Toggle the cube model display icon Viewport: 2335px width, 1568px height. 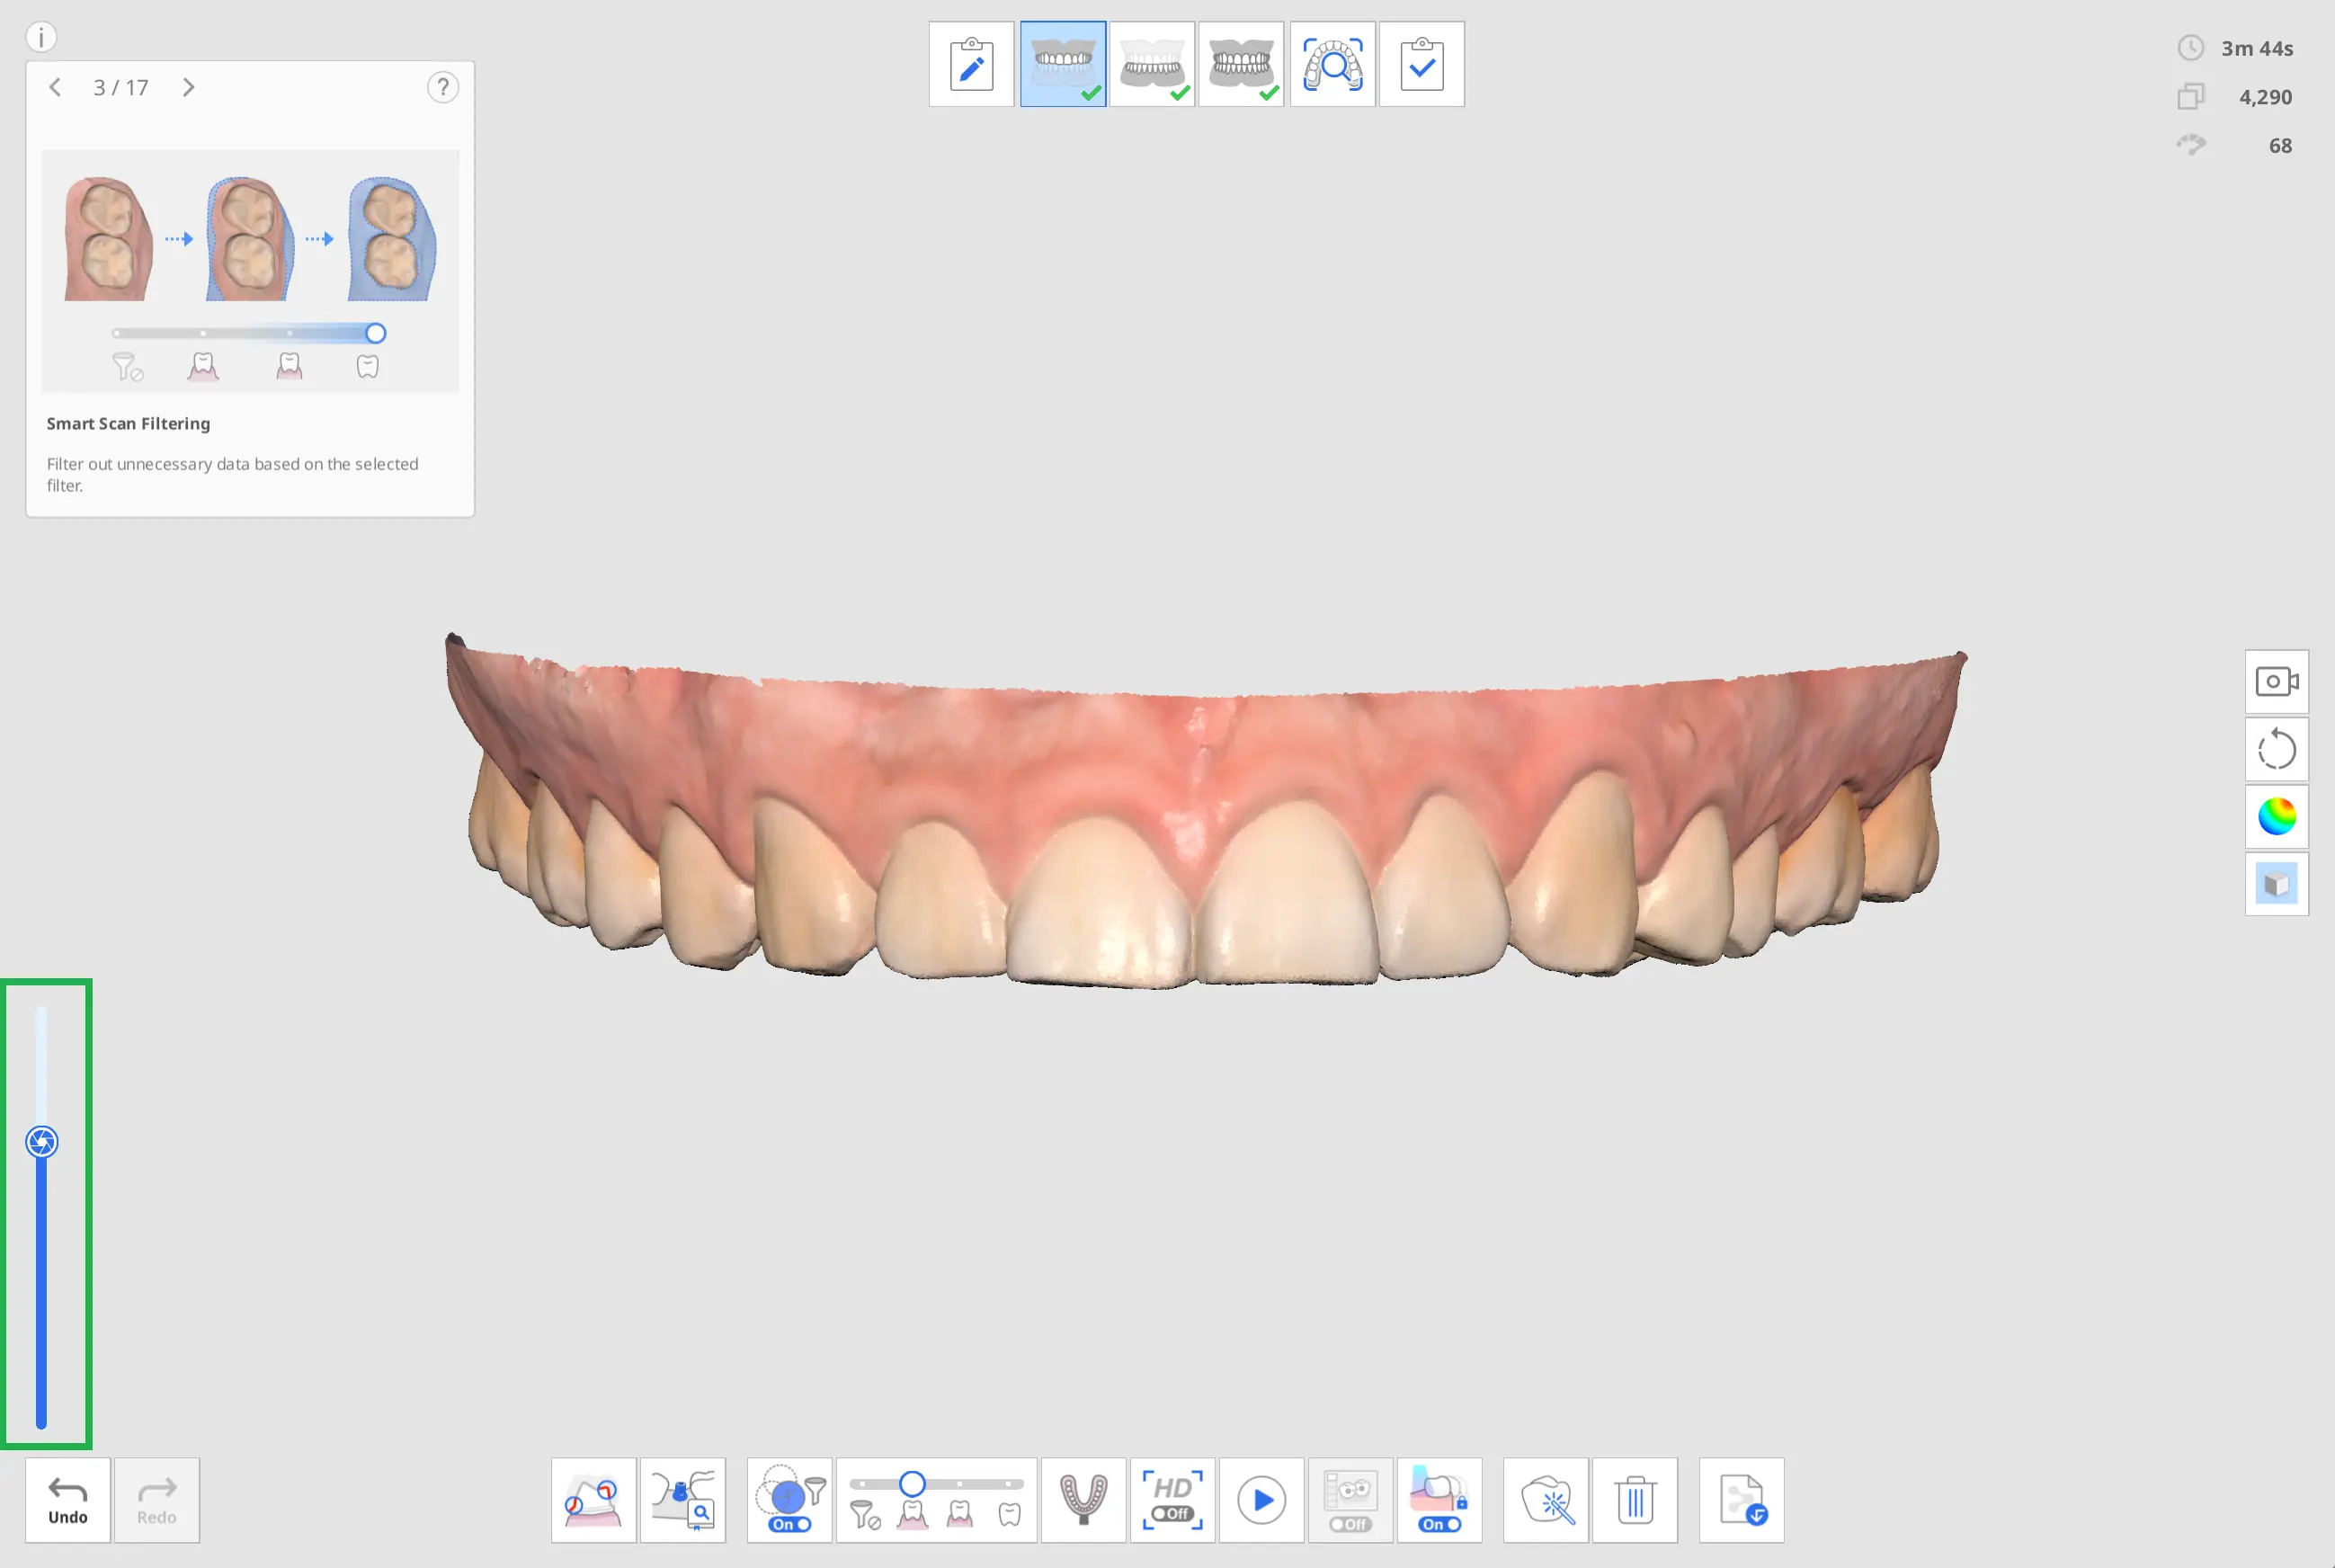click(x=2276, y=884)
